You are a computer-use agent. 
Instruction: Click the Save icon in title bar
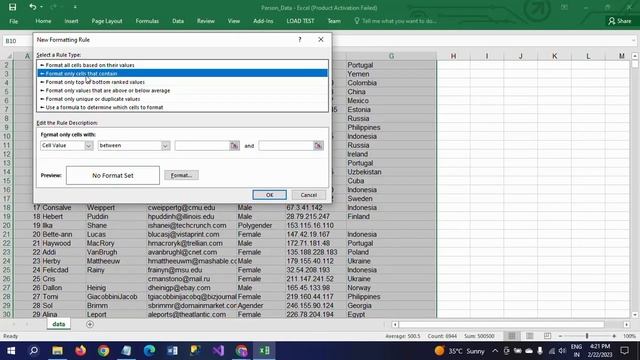(x=13, y=7)
